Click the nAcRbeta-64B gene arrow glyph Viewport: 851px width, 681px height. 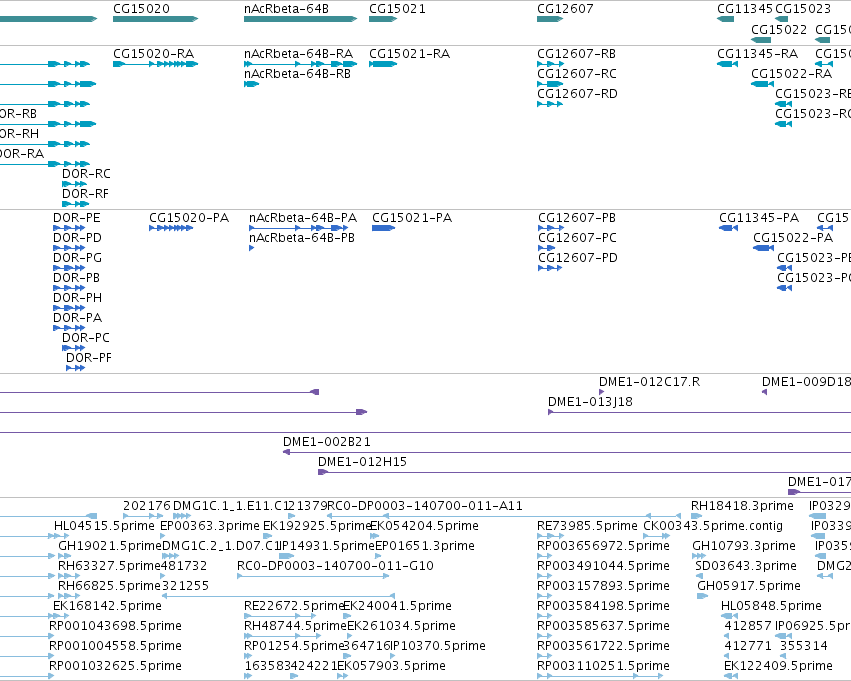tap(300, 19)
